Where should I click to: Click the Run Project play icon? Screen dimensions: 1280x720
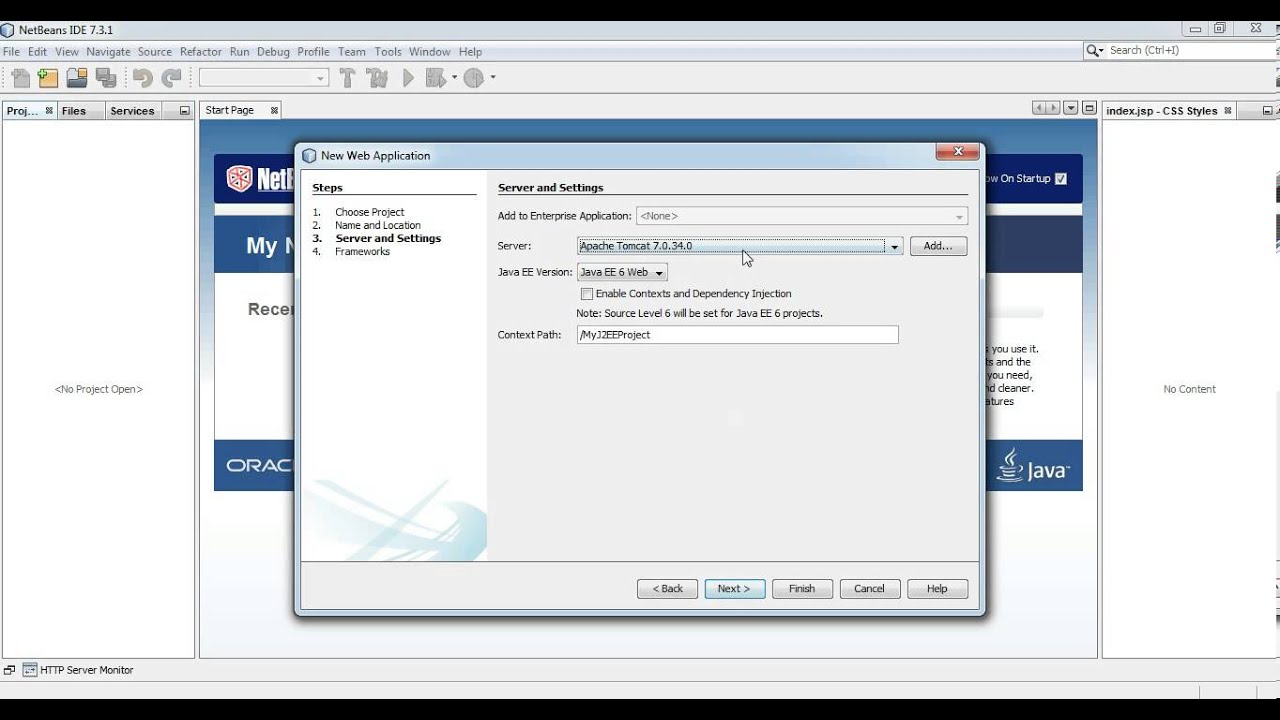coord(408,78)
